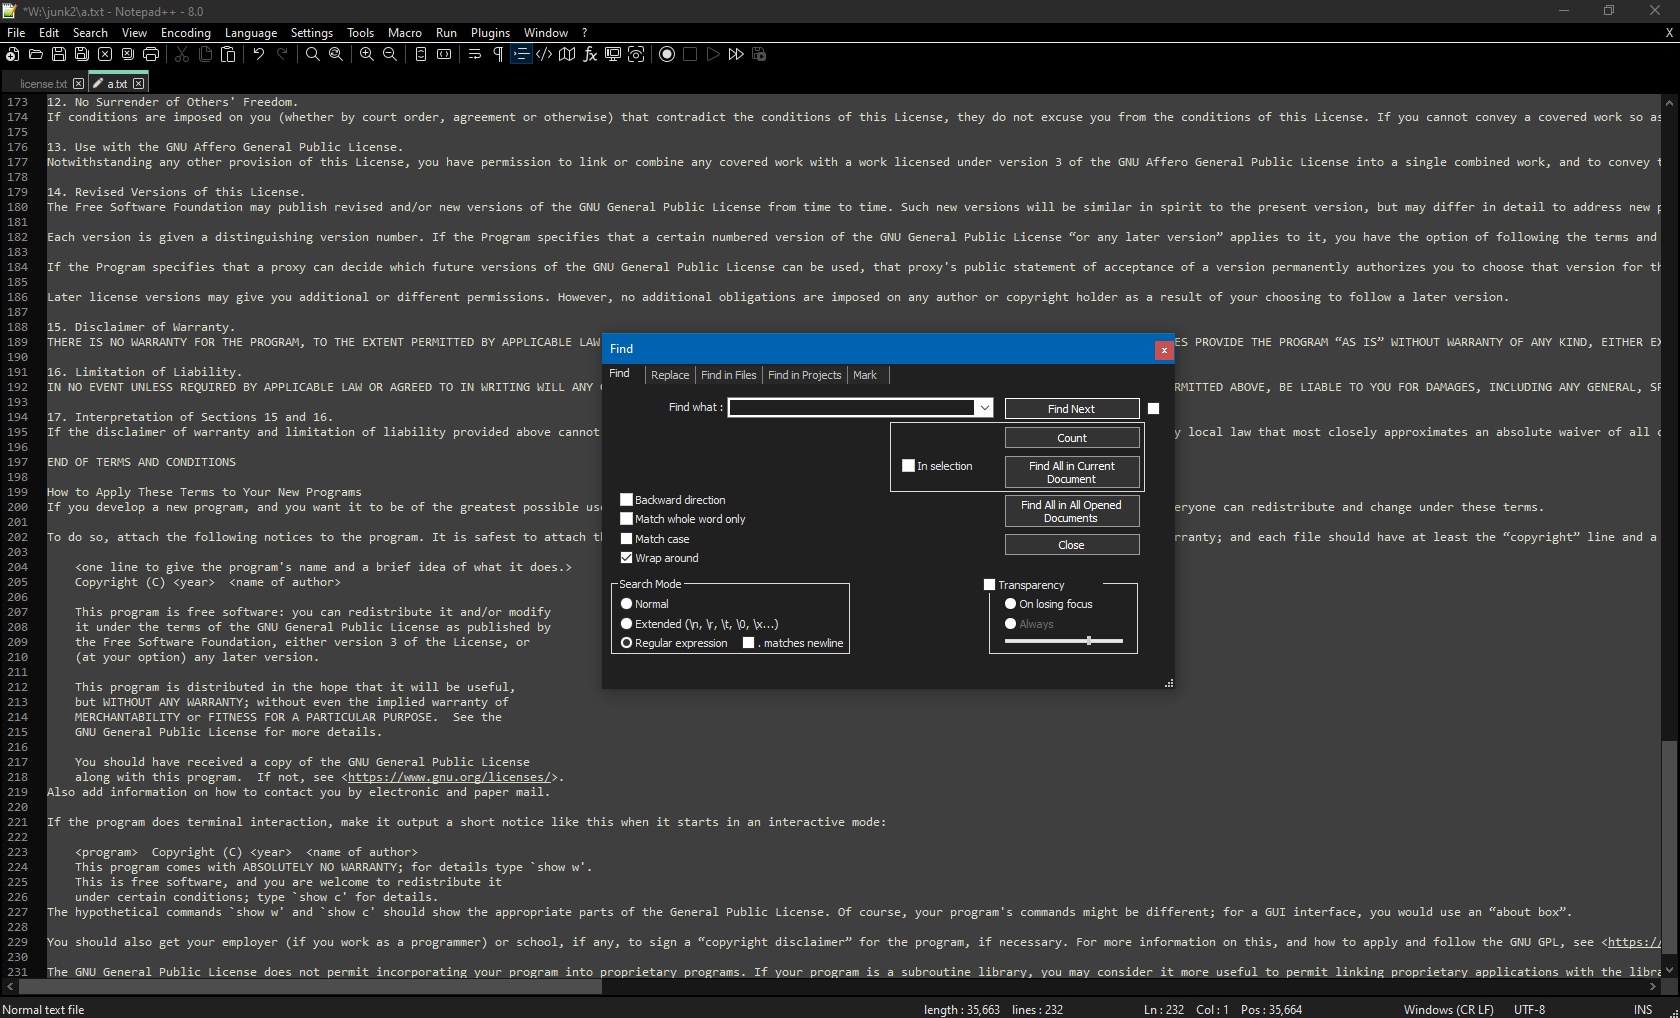
Task: Click Find All in All Opened Documents
Action: pyautogui.click(x=1071, y=511)
